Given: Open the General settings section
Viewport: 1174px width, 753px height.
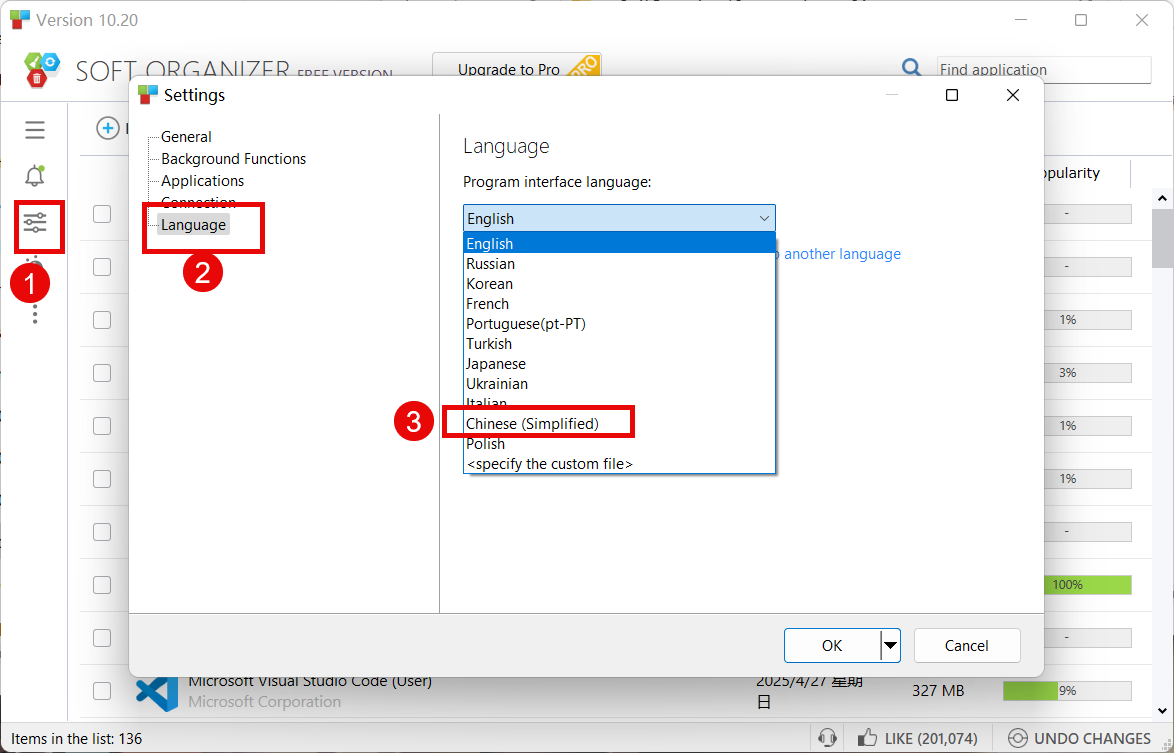Looking at the screenshot, I should click(186, 137).
